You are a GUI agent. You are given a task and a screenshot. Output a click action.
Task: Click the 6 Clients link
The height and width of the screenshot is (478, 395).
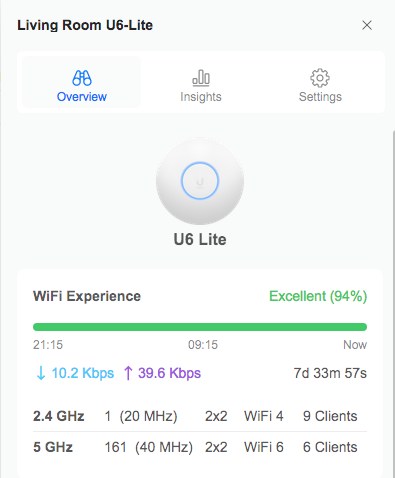point(330,447)
